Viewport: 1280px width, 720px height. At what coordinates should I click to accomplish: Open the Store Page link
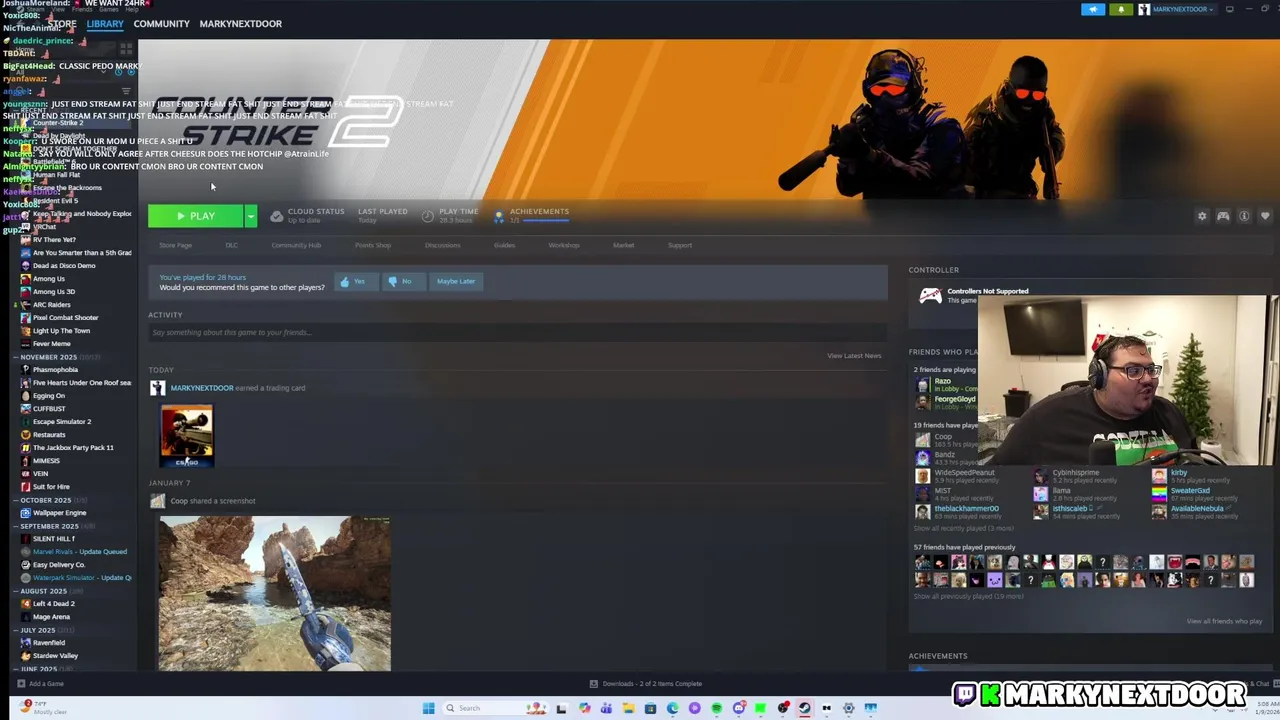pyautogui.click(x=175, y=245)
